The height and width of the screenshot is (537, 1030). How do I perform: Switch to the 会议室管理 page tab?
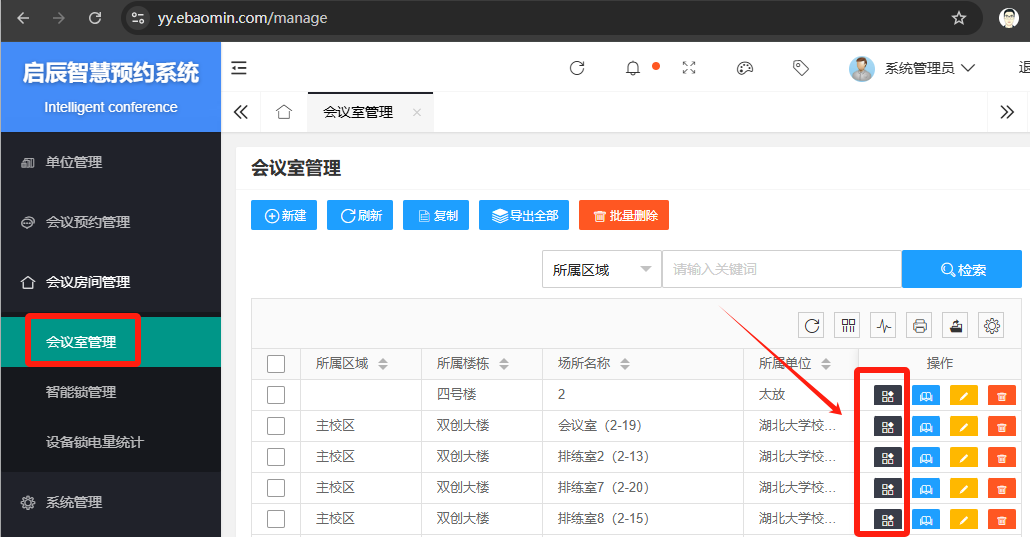(x=358, y=112)
